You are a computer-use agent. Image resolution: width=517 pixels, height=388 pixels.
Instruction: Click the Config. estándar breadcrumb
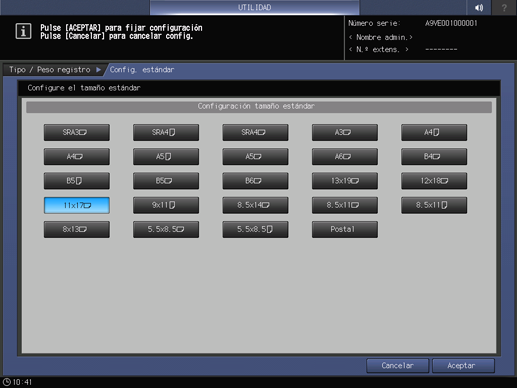[x=142, y=70]
